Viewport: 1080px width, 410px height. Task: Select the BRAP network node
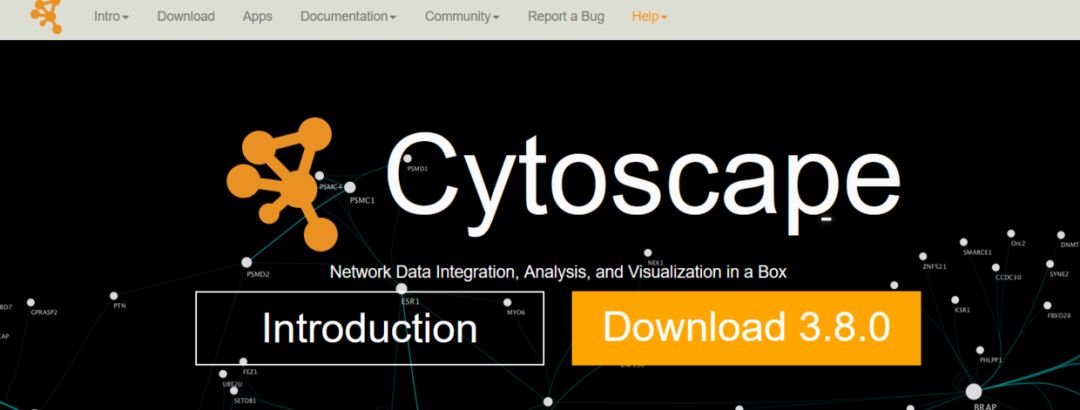point(973,391)
